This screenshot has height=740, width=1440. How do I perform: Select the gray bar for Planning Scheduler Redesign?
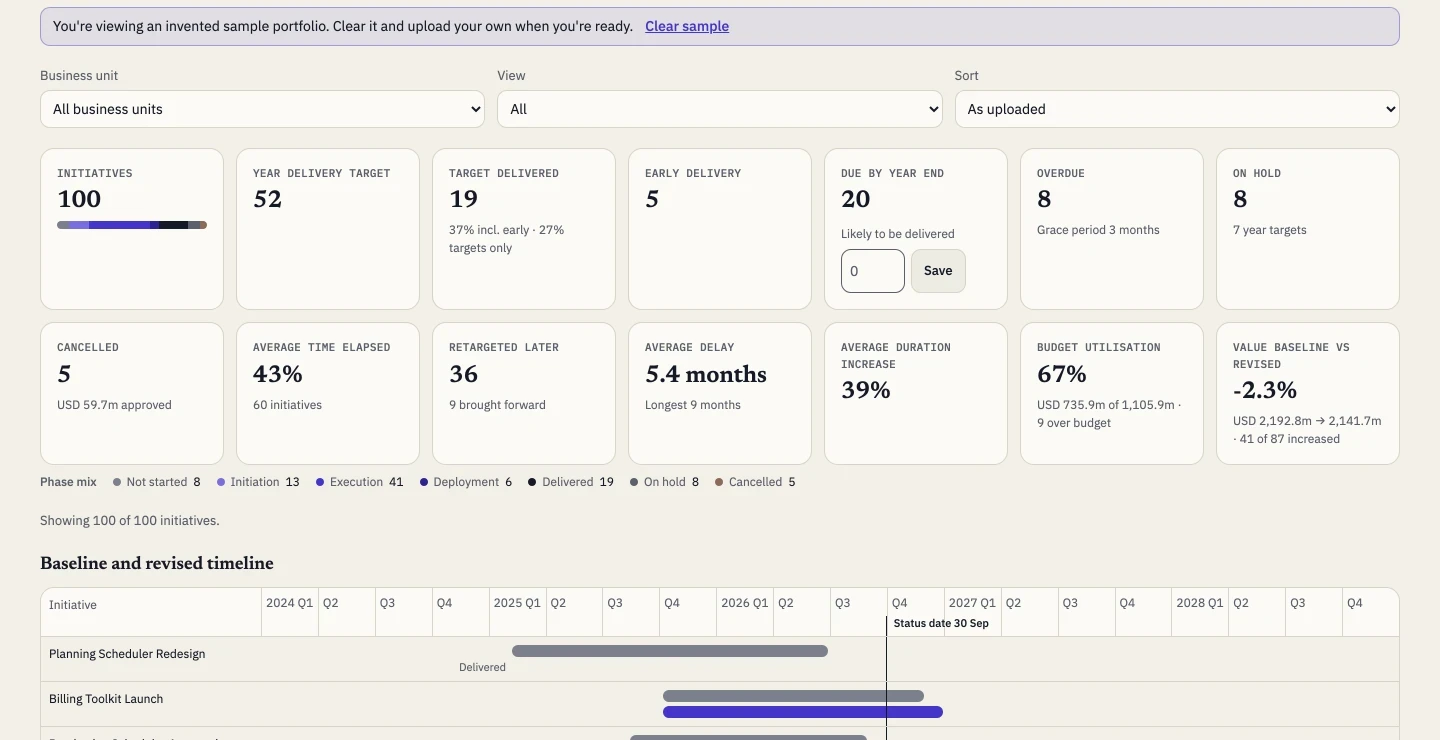(670, 651)
